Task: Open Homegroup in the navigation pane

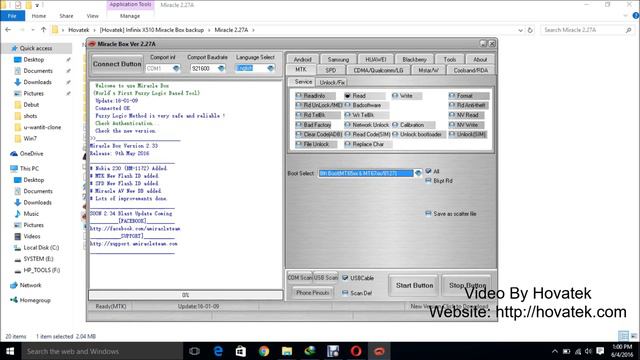Action: click(35, 300)
